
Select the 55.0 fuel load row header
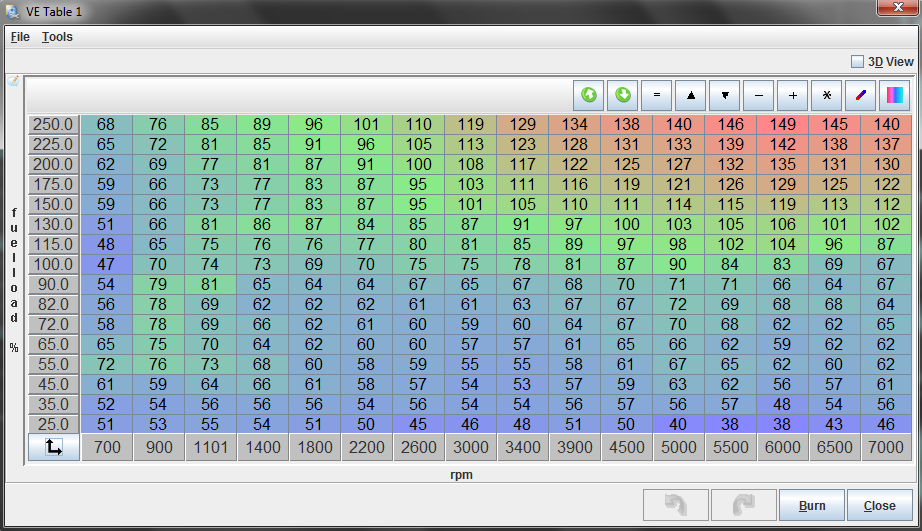click(x=54, y=365)
